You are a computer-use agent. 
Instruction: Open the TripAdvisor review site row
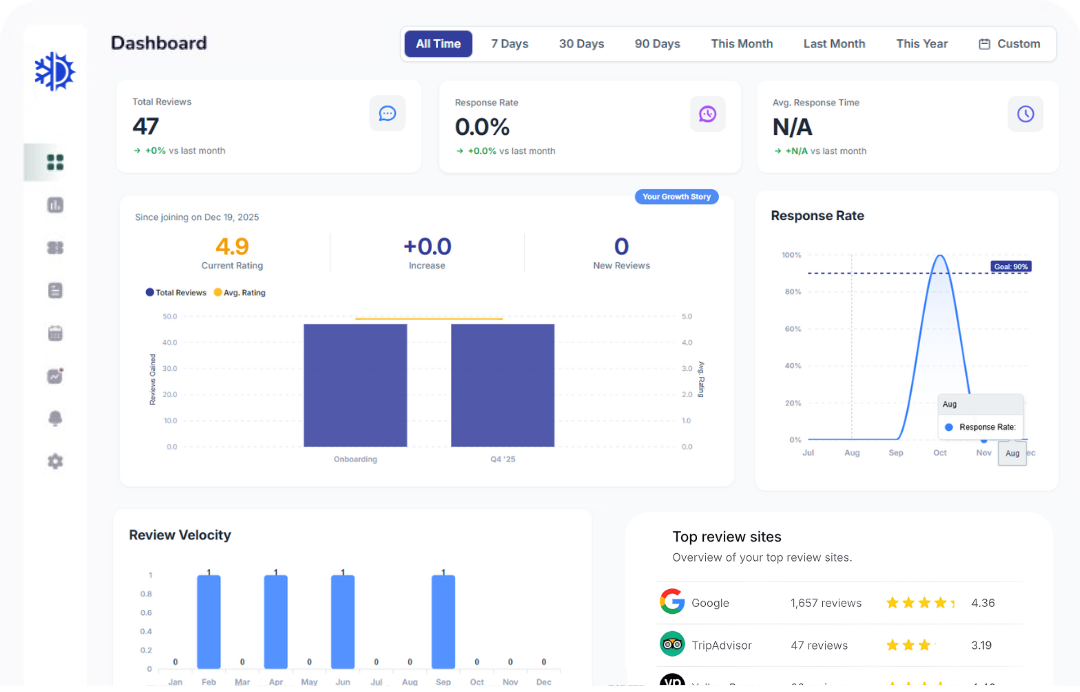840,645
